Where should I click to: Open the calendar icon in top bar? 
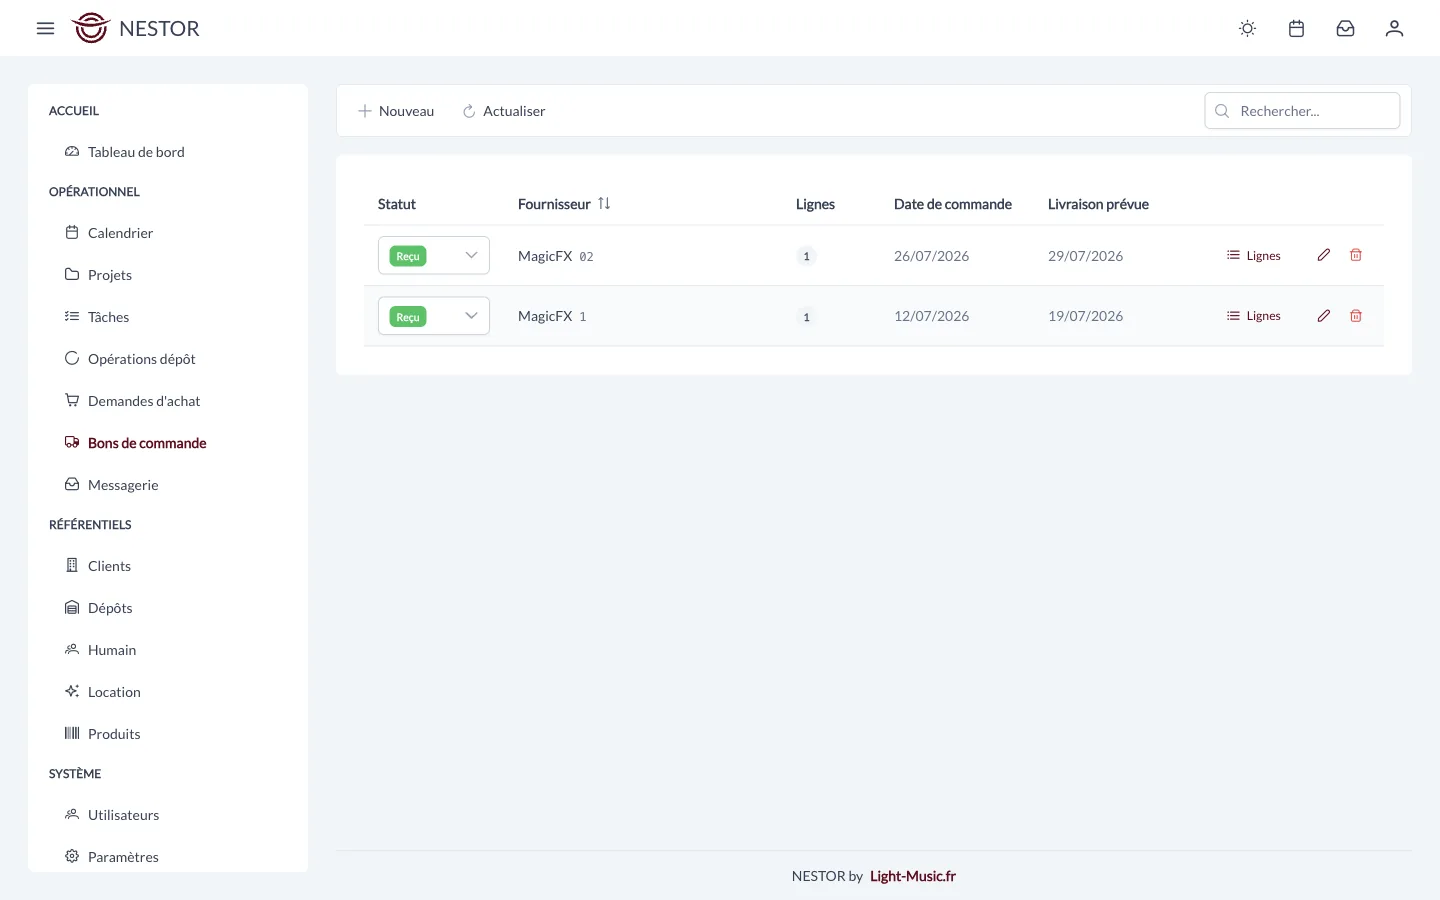tap(1296, 29)
